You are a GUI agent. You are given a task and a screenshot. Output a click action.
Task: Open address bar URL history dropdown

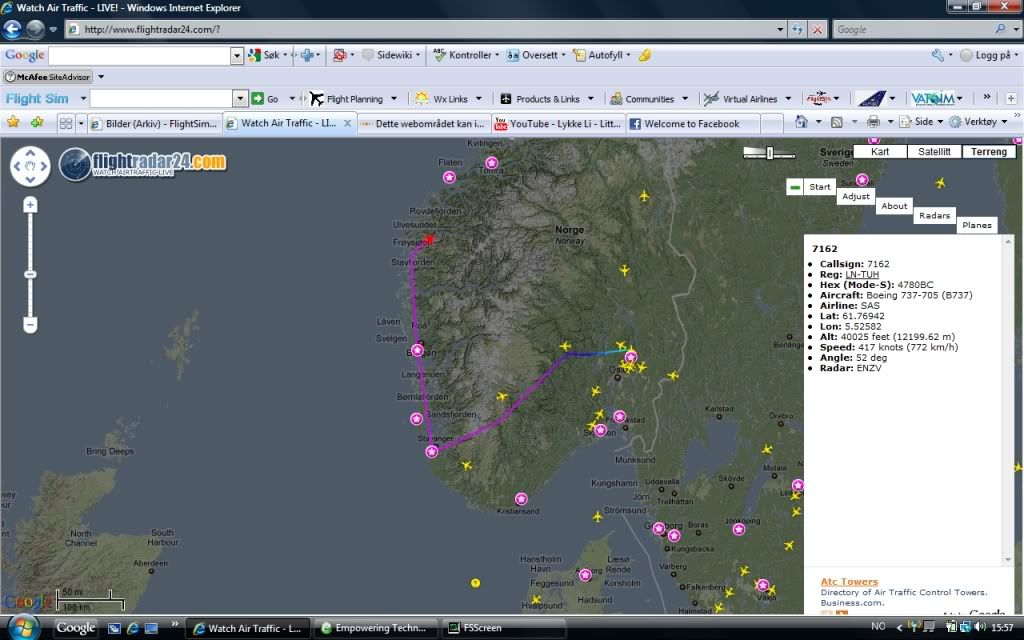tap(780, 29)
